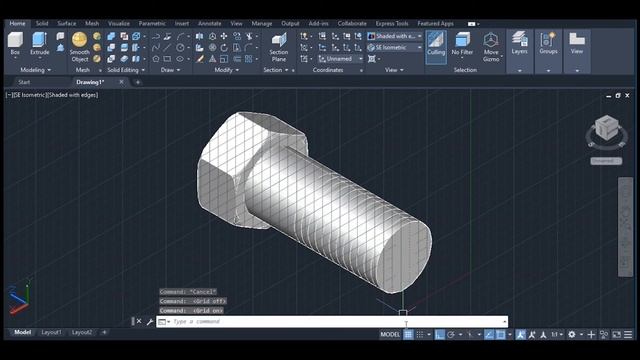Click the View panel button
This screenshot has height=360, width=640.
pos(577,43)
